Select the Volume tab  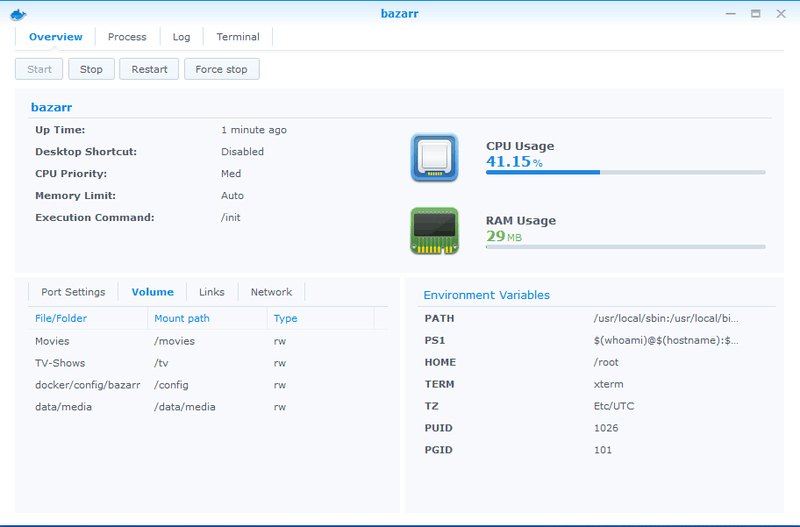tap(153, 292)
